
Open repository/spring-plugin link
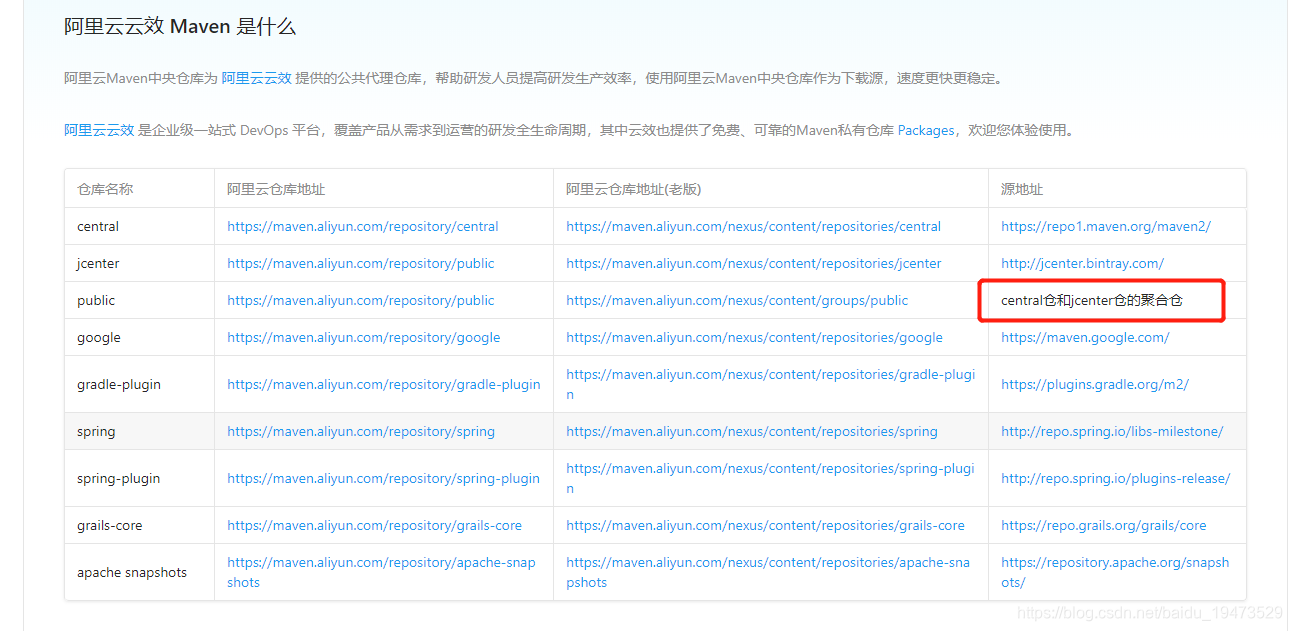pos(384,478)
